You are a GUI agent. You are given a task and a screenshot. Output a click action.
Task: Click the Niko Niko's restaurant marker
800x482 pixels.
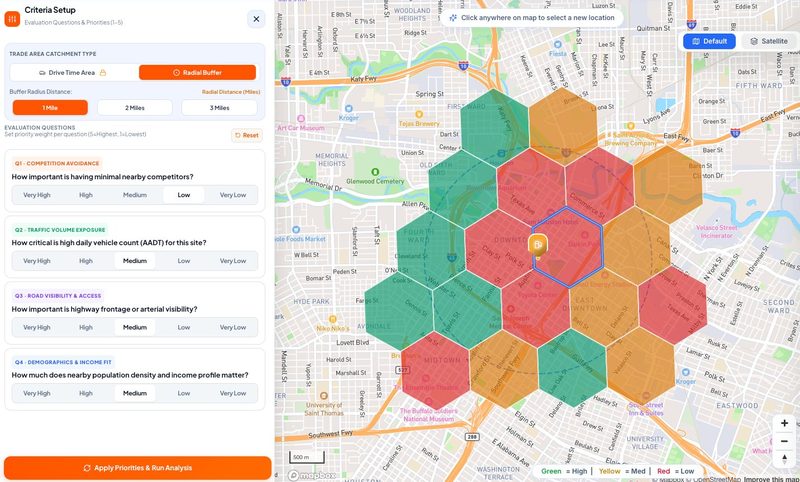333,319
